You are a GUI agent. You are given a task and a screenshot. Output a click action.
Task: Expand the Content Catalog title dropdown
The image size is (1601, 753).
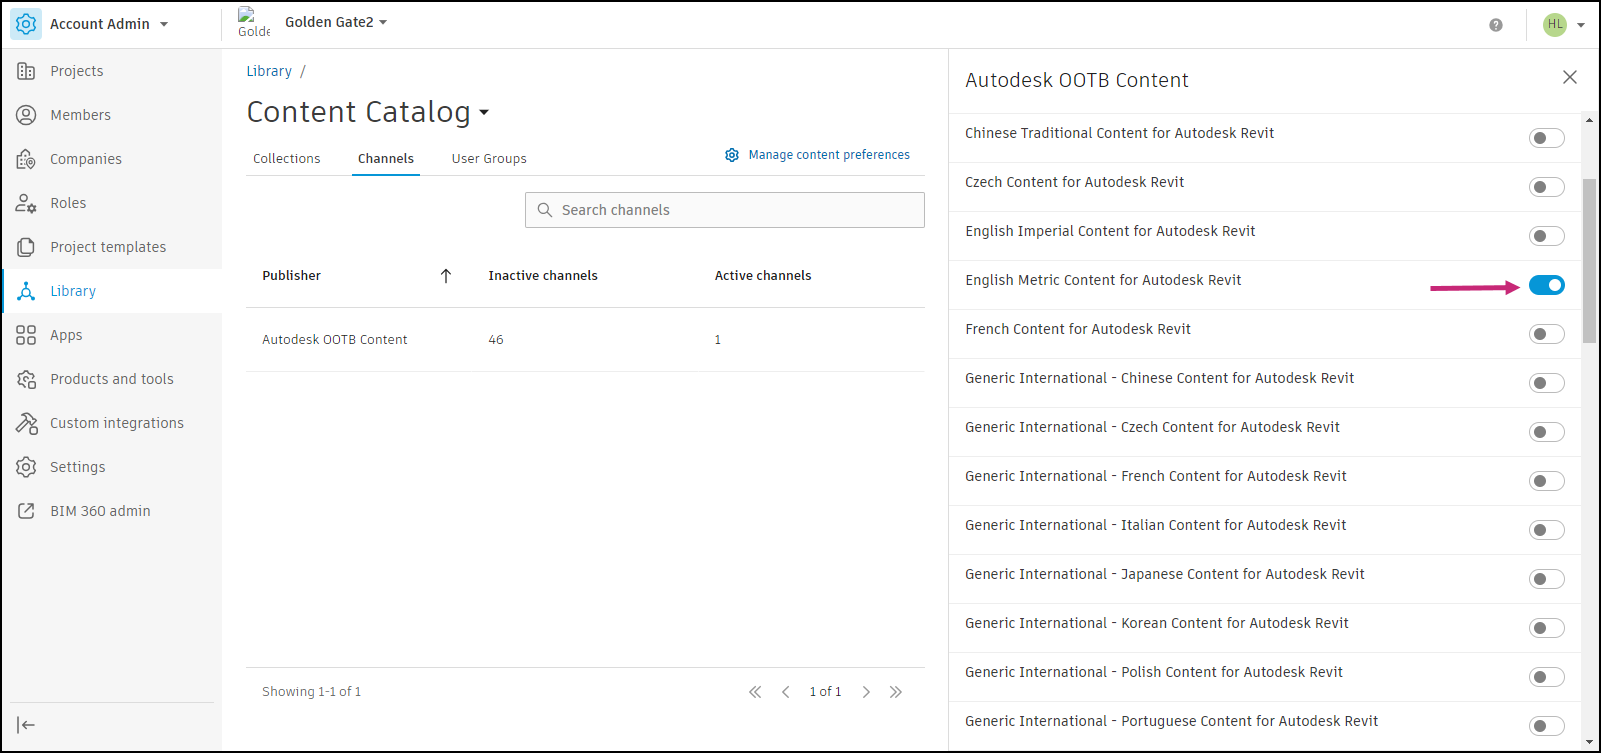pos(484,113)
